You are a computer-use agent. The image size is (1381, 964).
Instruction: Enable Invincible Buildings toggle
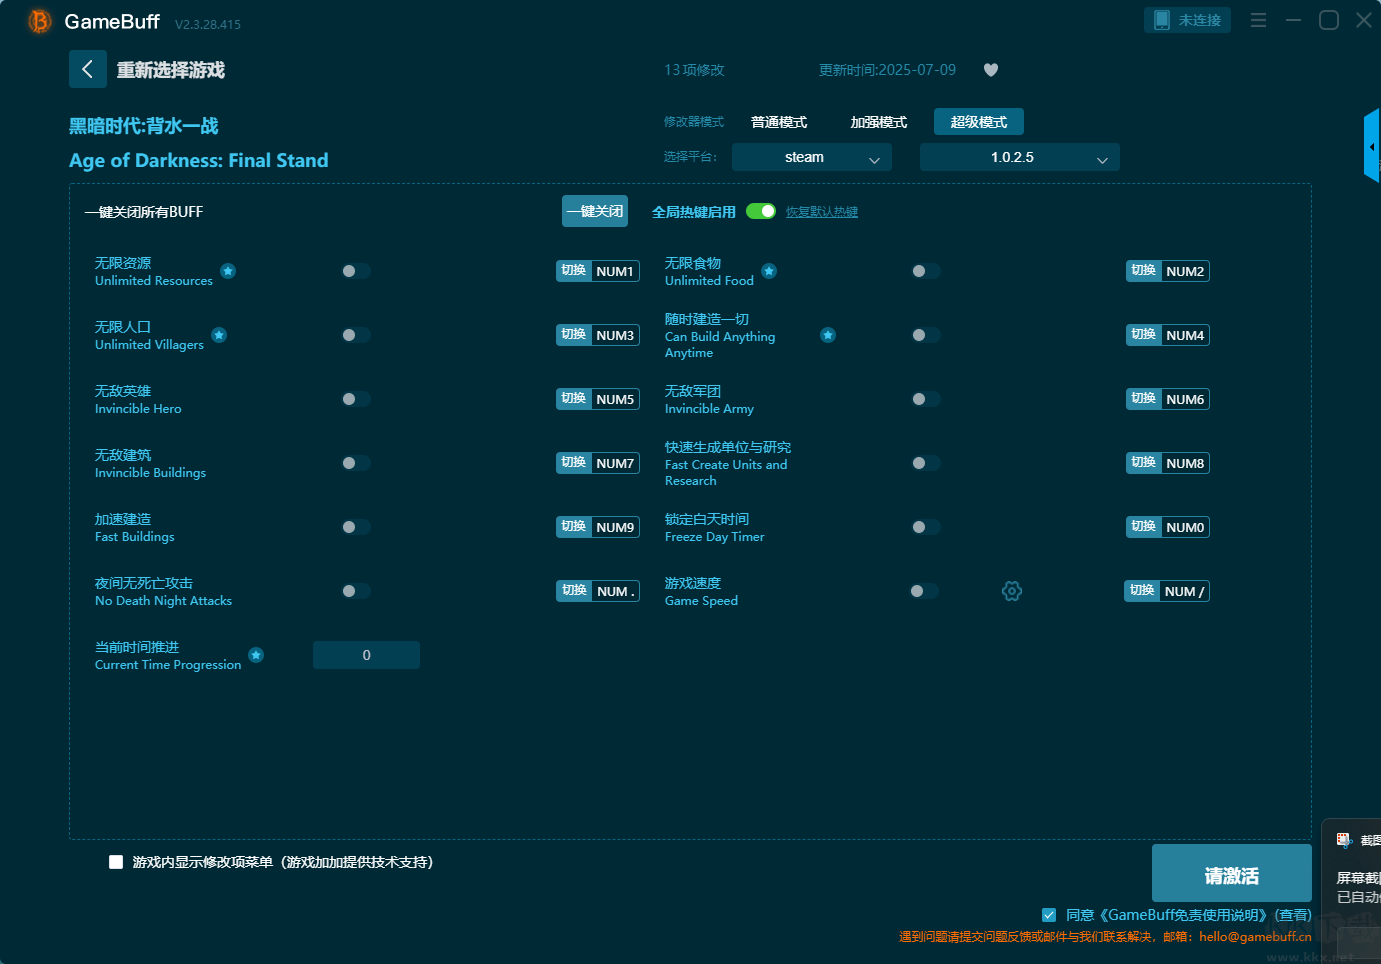click(355, 463)
